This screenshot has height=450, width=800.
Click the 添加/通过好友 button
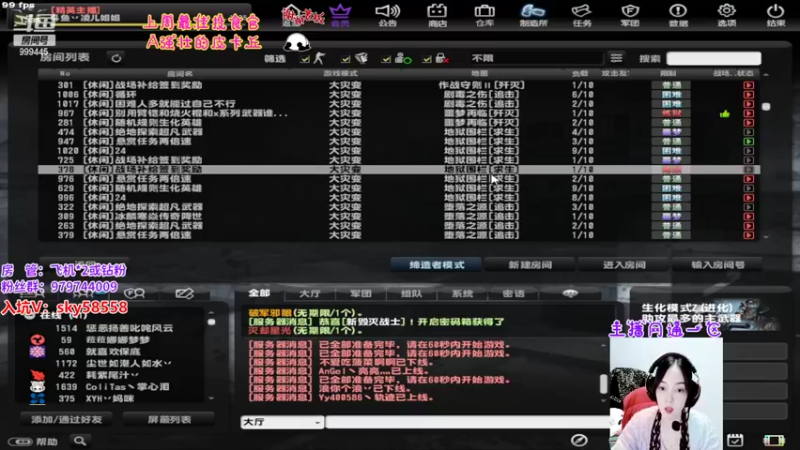66,419
